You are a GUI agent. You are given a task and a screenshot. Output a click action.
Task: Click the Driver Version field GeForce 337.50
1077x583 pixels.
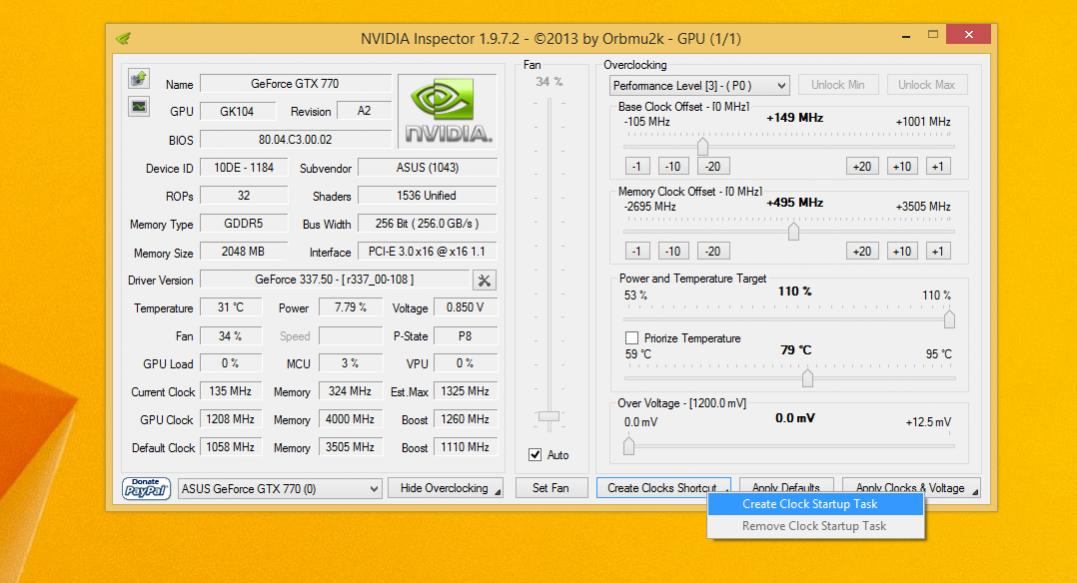click(x=335, y=279)
